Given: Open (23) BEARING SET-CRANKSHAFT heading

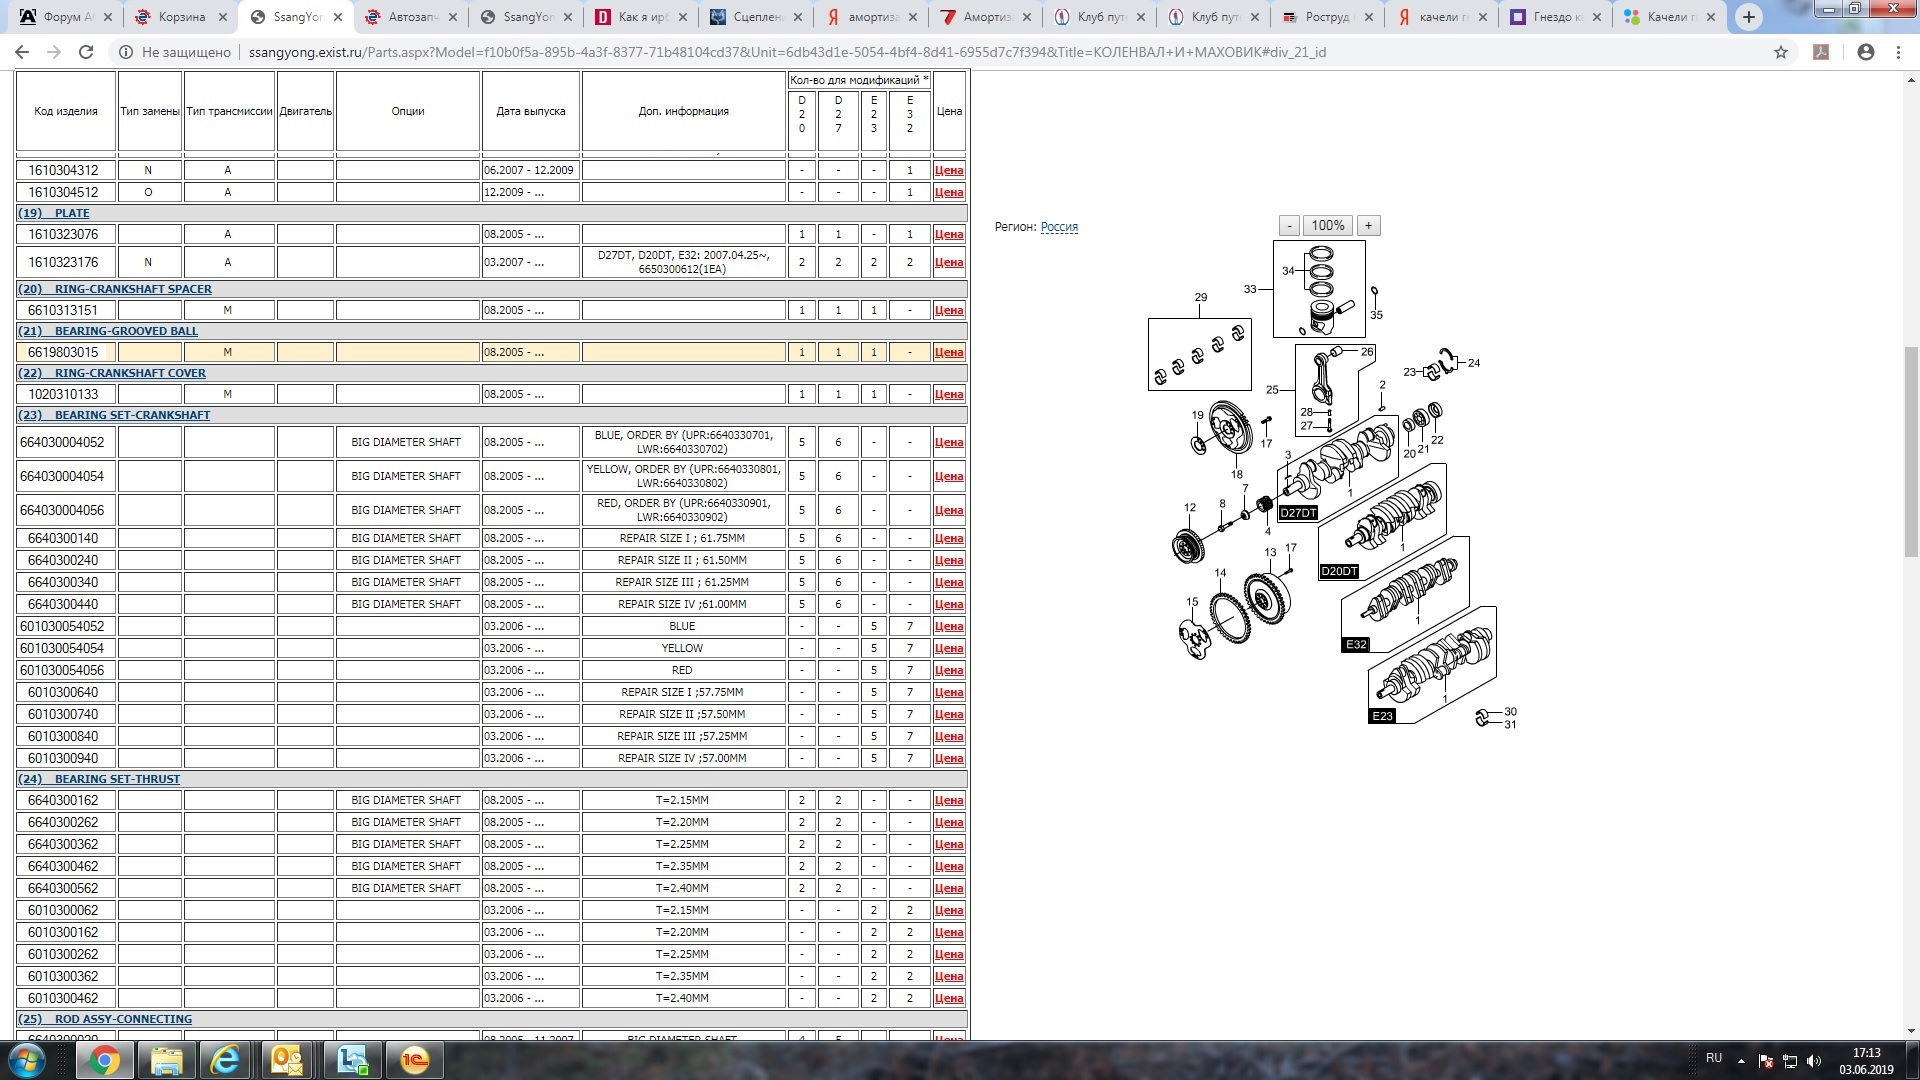Looking at the screenshot, I should click(x=114, y=415).
